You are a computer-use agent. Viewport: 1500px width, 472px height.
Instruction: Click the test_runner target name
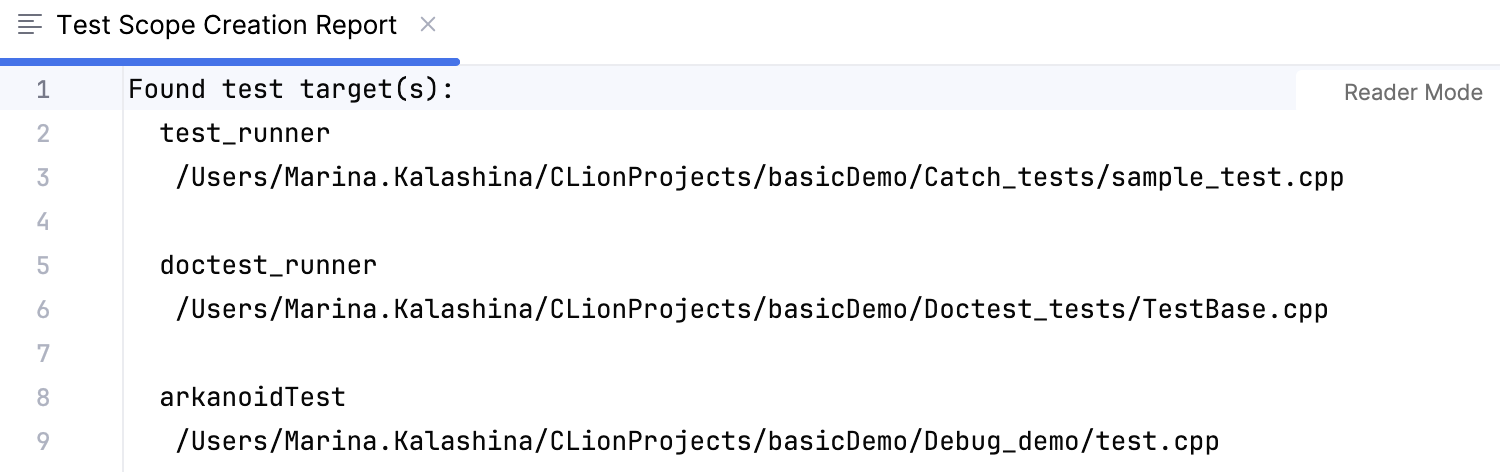(245, 134)
